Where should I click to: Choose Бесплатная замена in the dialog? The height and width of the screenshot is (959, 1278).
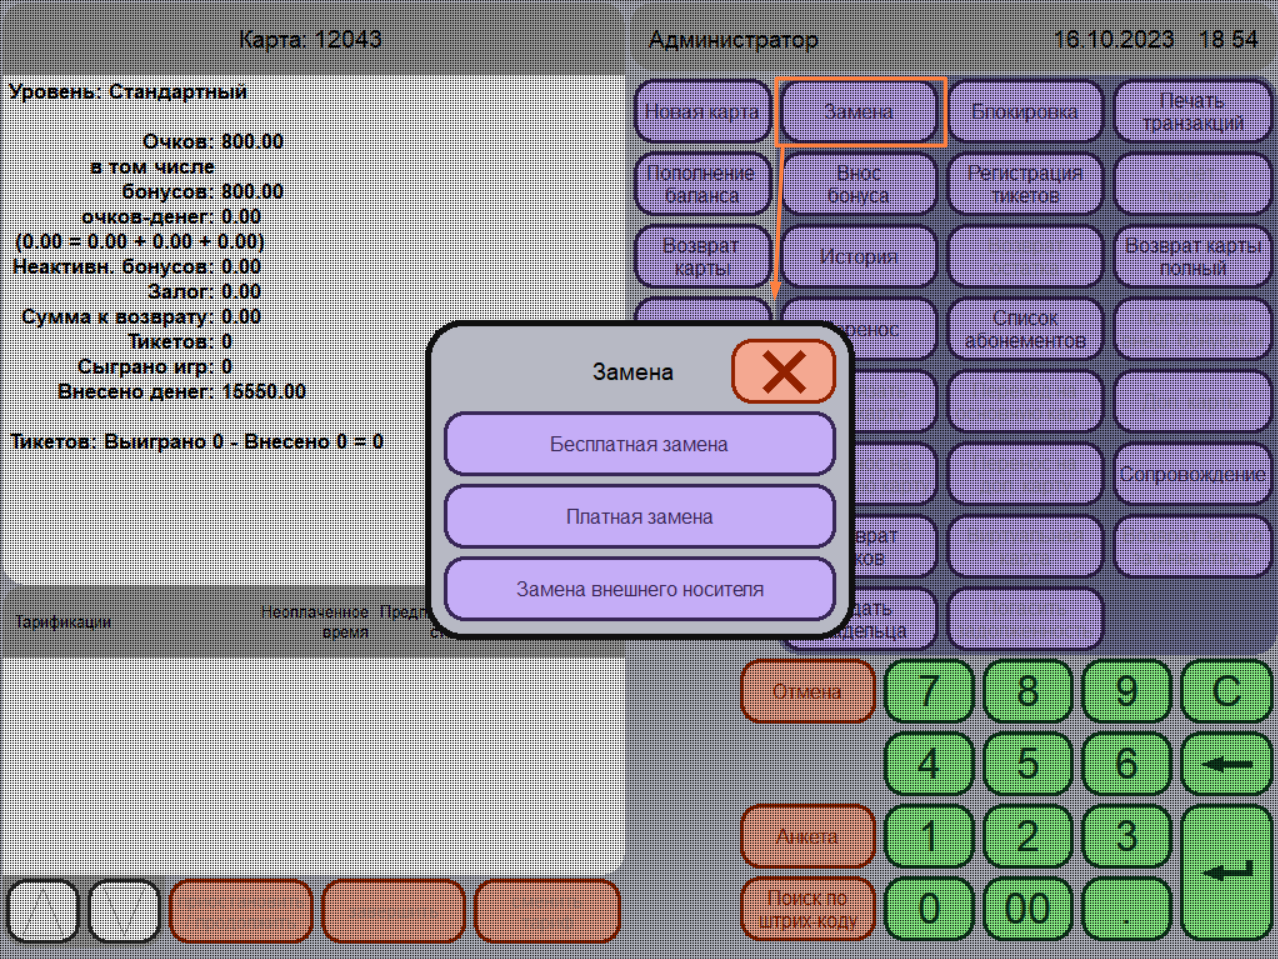pos(639,444)
